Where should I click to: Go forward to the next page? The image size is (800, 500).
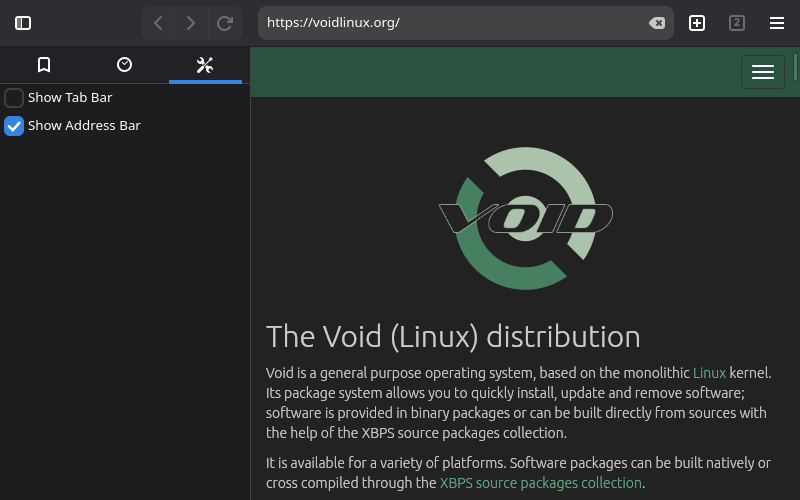(x=191, y=23)
